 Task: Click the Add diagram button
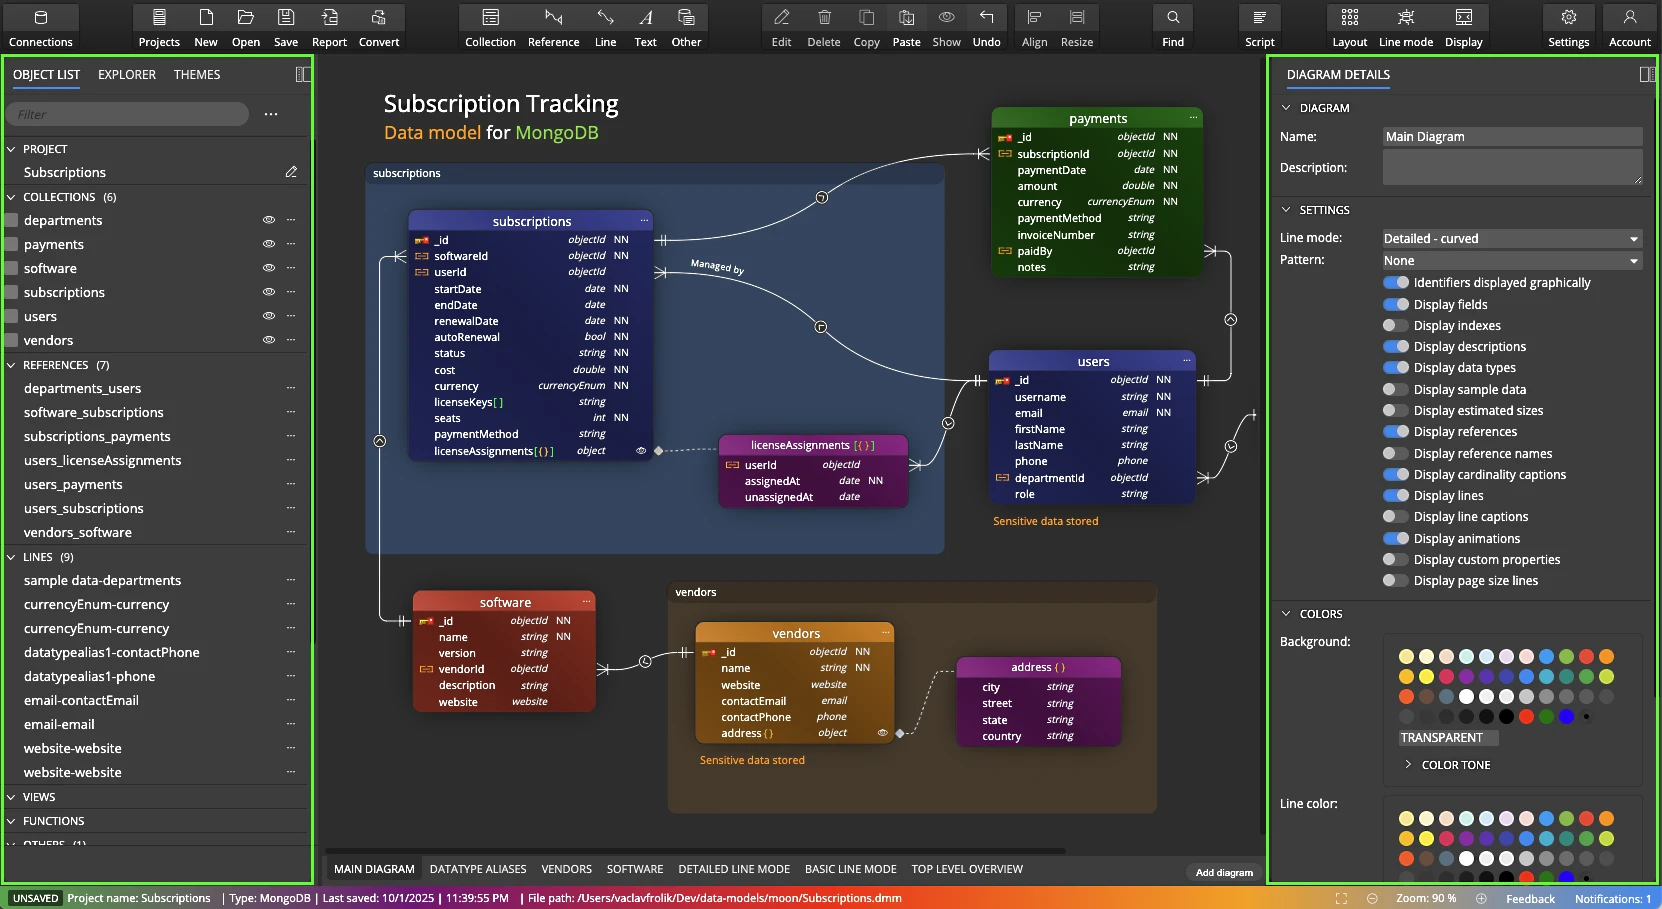tap(1224, 872)
